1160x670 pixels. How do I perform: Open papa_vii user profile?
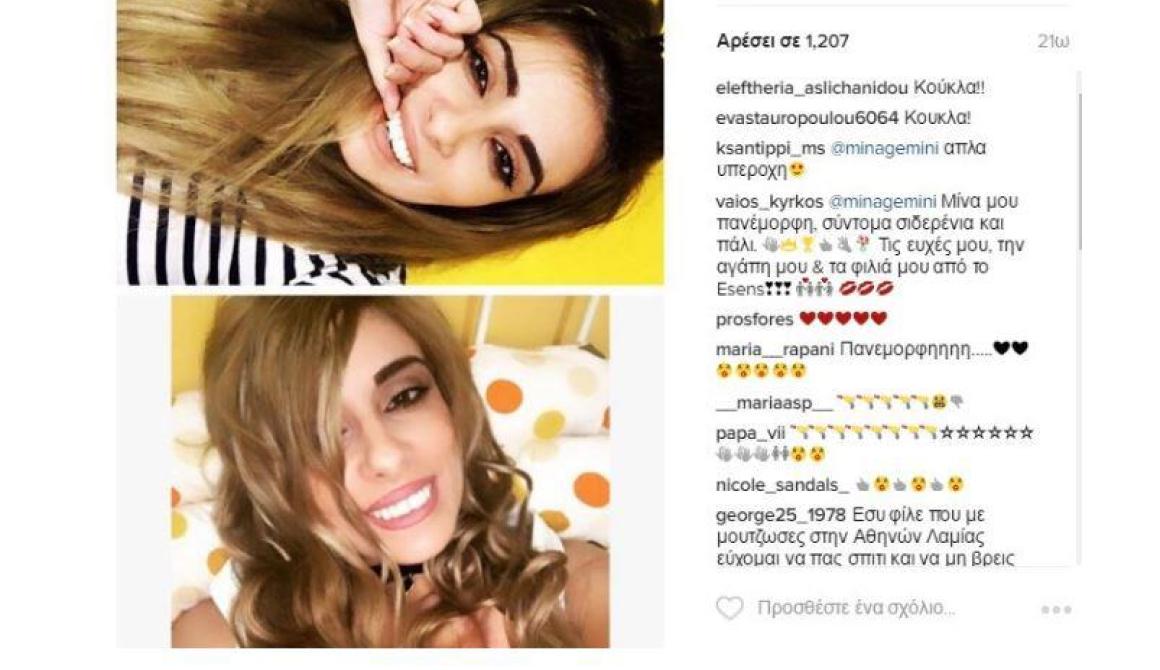[x=750, y=433]
